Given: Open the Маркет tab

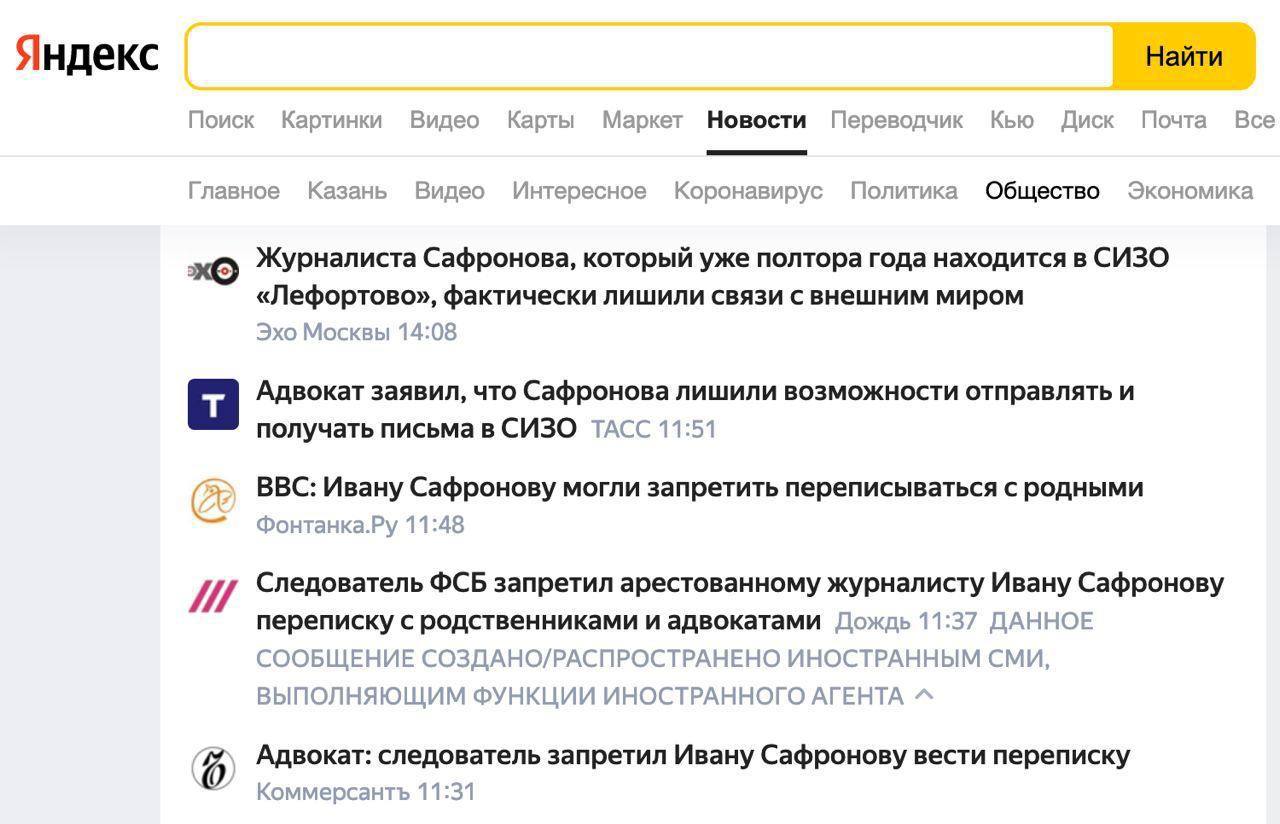Looking at the screenshot, I should pos(642,120).
